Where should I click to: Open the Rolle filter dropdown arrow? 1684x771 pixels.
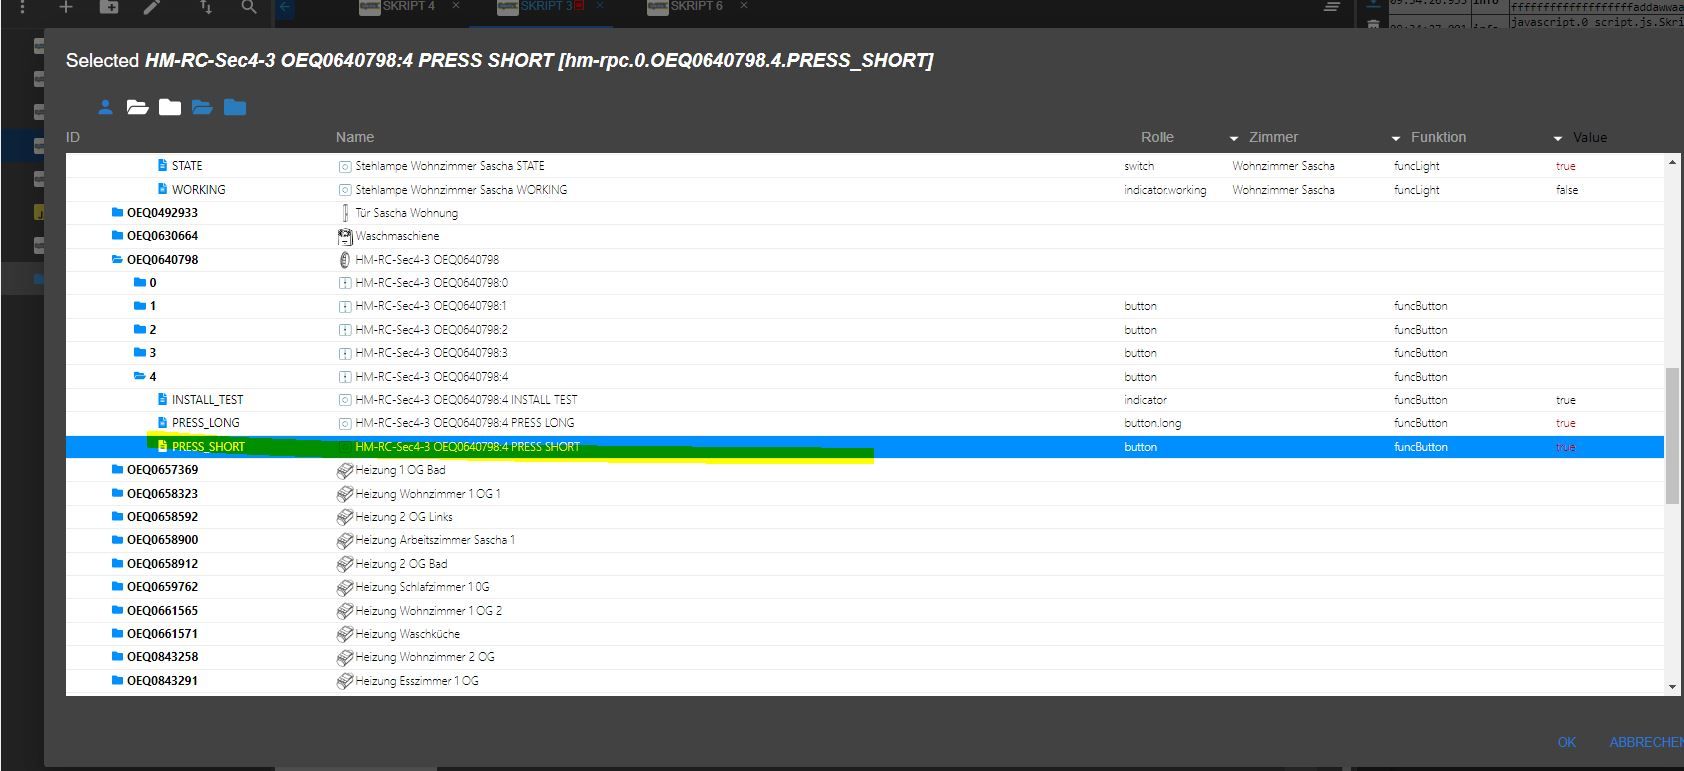(1233, 138)
